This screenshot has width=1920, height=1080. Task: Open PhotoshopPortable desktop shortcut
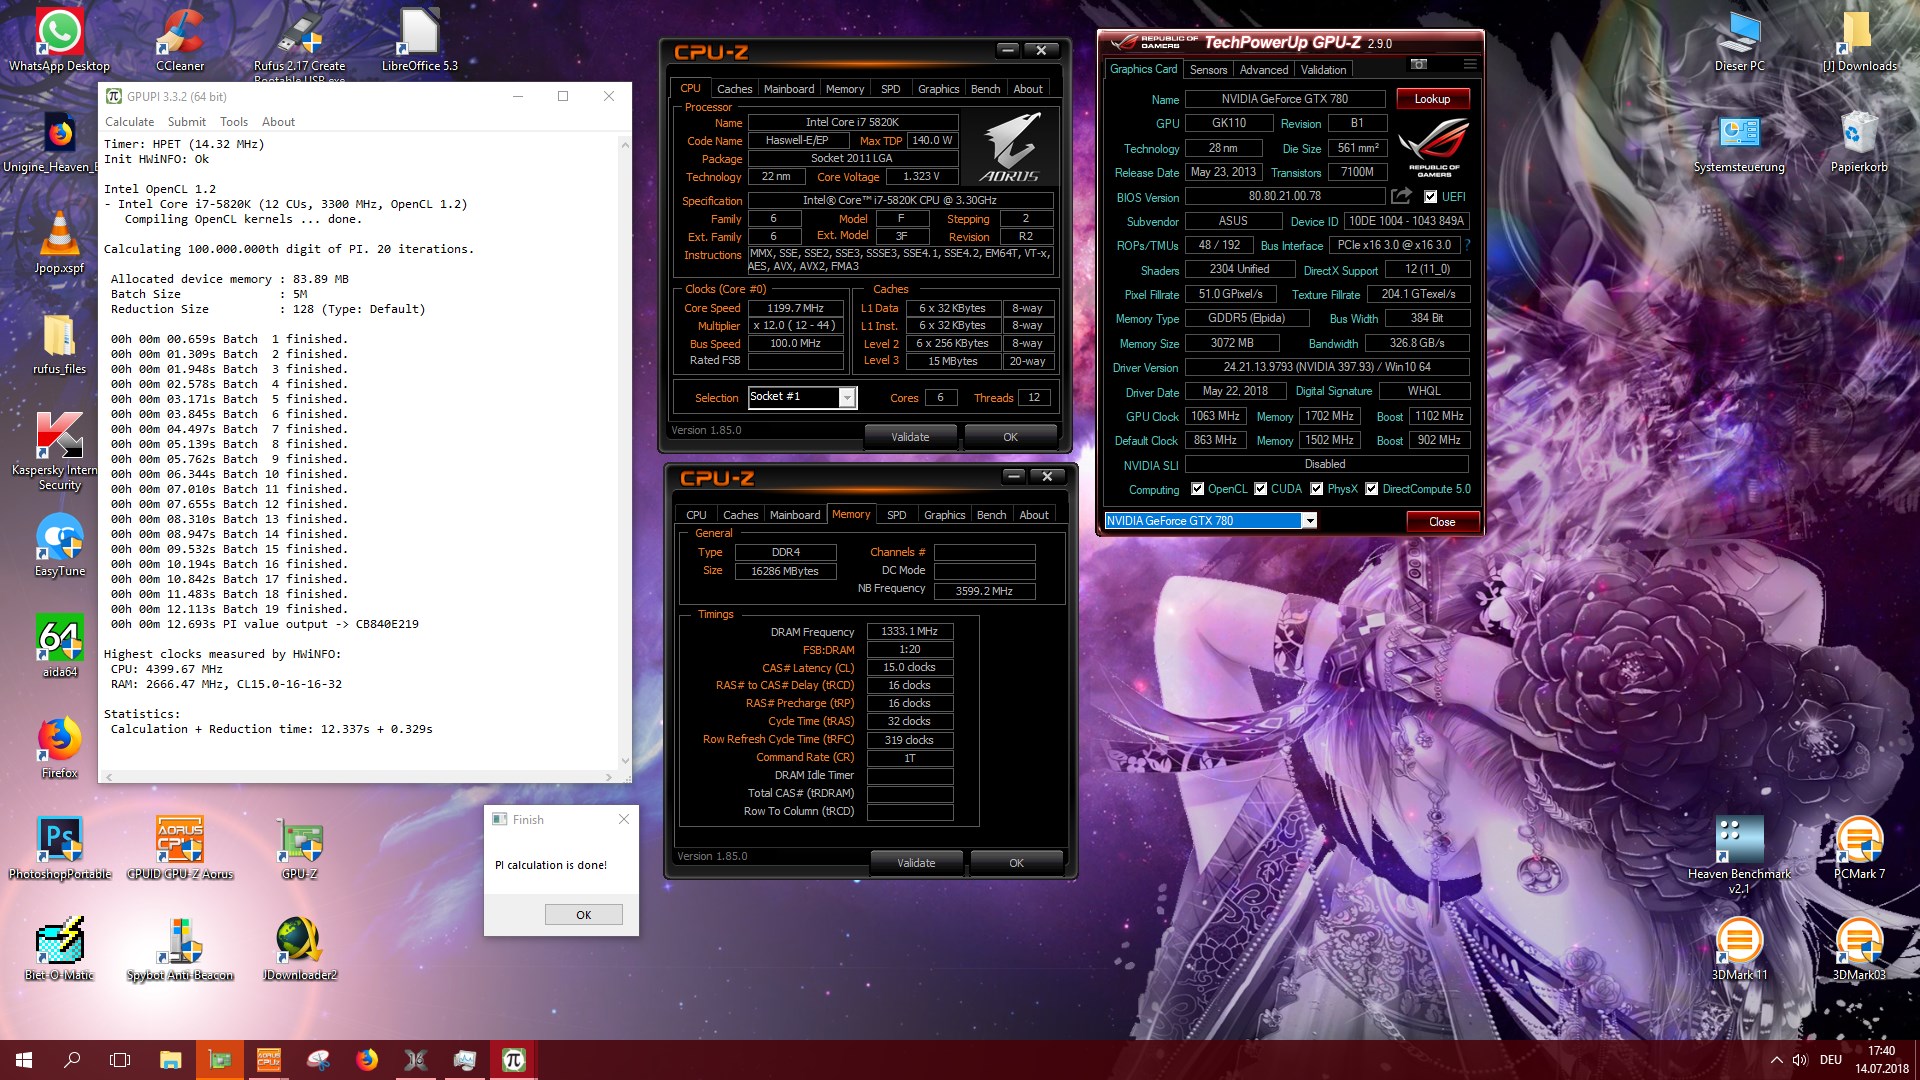click(x=60, y=848)
